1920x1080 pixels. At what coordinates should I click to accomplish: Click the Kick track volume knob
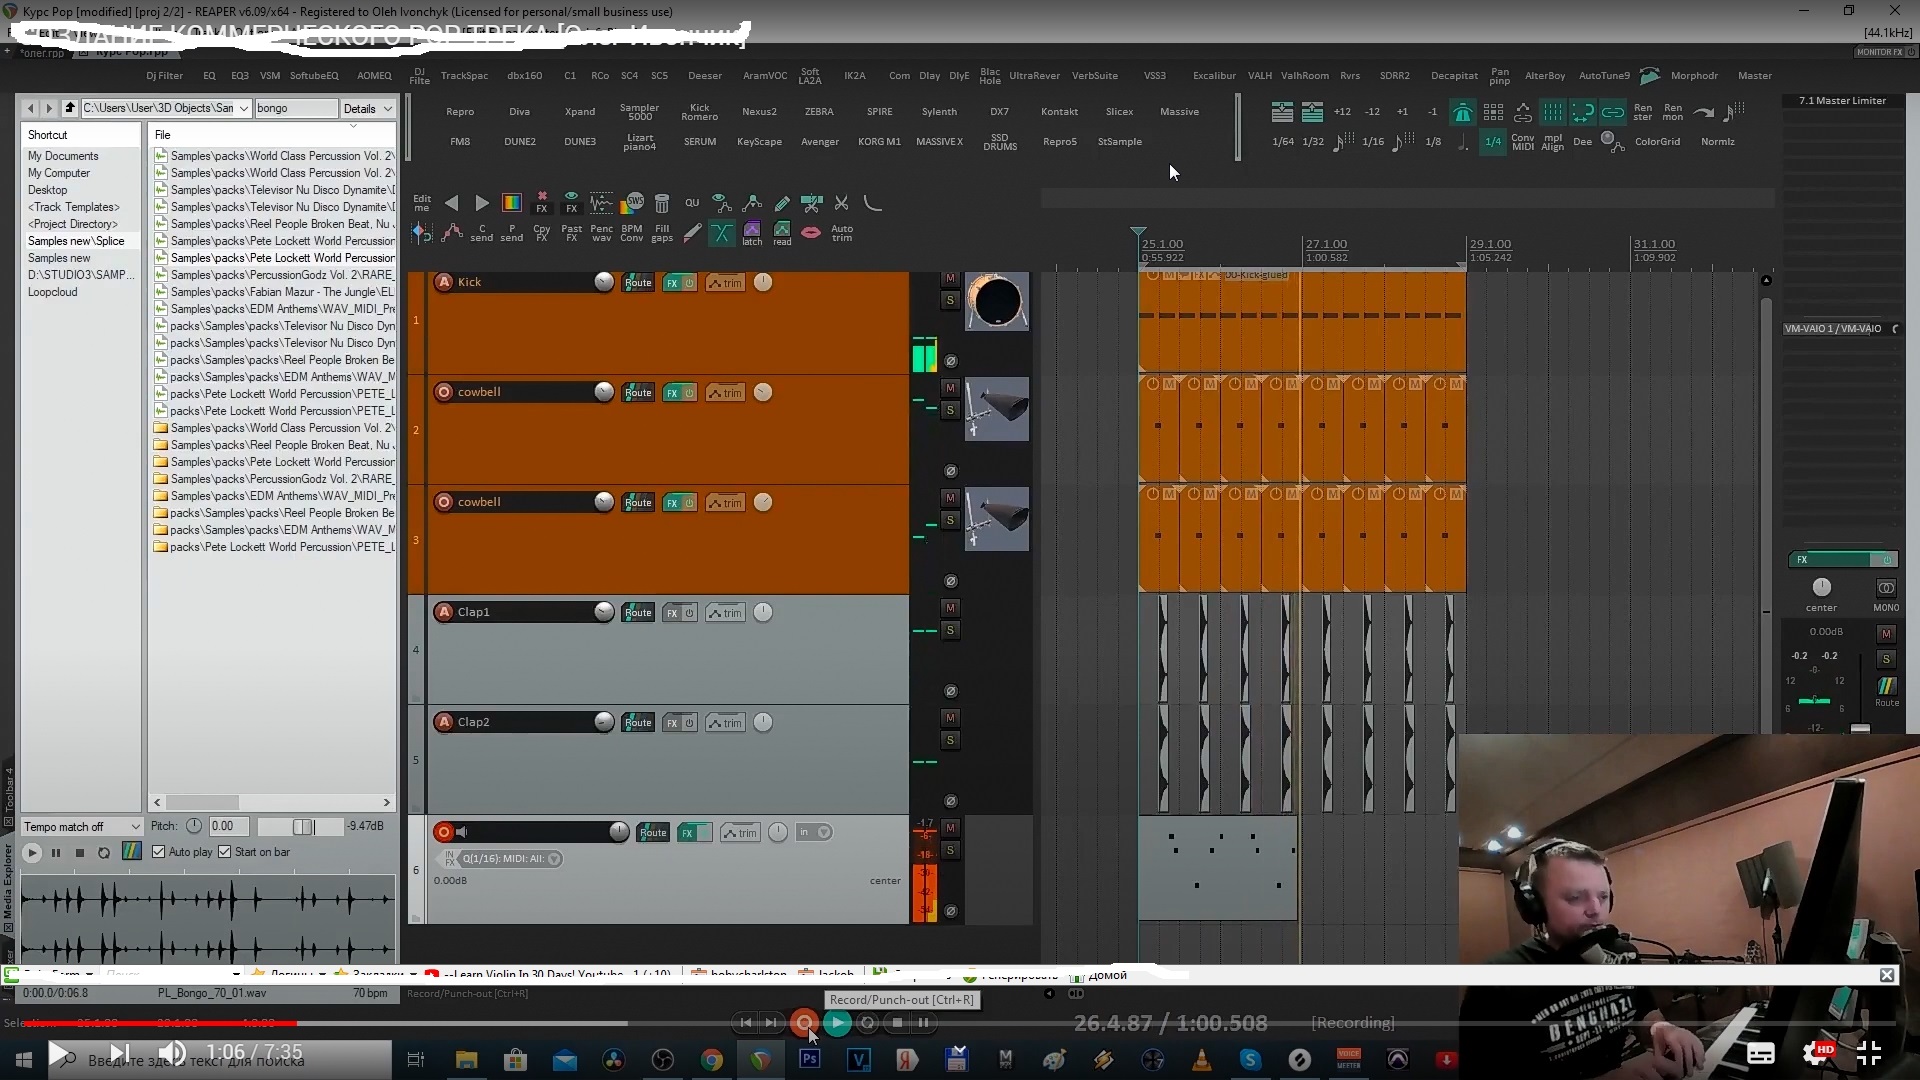click(604, 282)
